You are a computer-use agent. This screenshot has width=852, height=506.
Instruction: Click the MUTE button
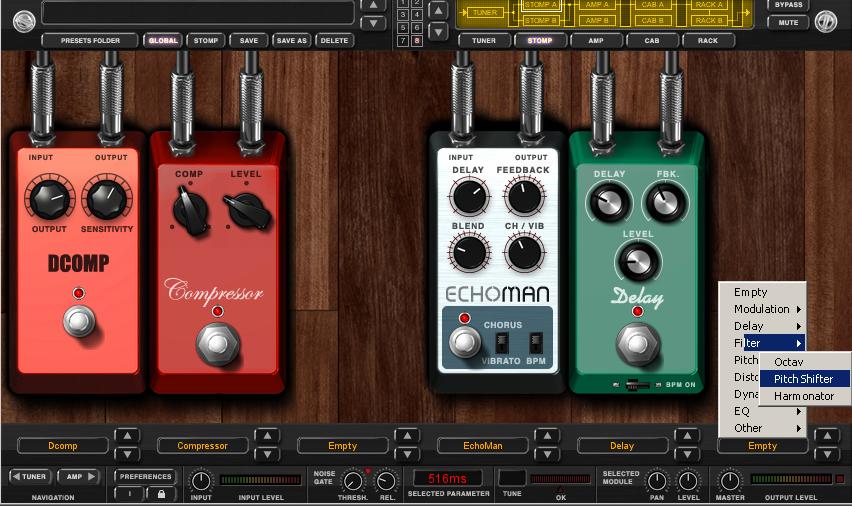(x=788, y=23)
